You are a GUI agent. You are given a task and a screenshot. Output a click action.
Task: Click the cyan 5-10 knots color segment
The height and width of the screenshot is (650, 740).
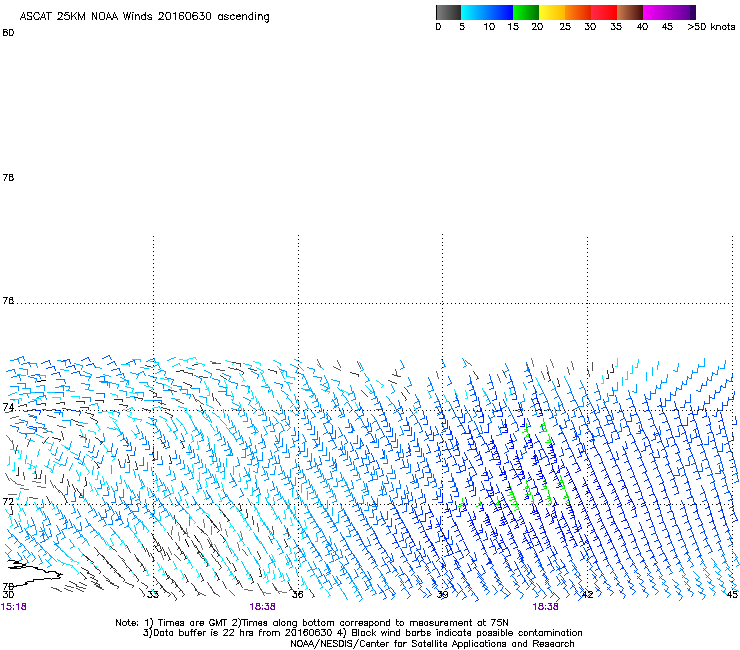click(x=474, y=12)
